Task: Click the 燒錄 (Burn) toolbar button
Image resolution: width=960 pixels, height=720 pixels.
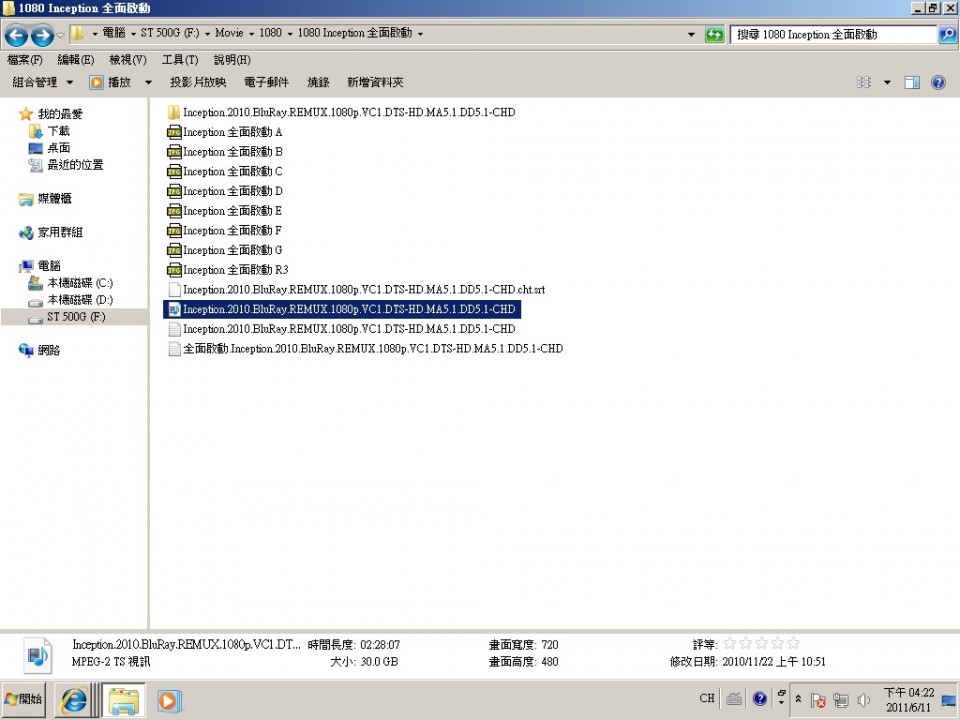Action: click(318, 81)
